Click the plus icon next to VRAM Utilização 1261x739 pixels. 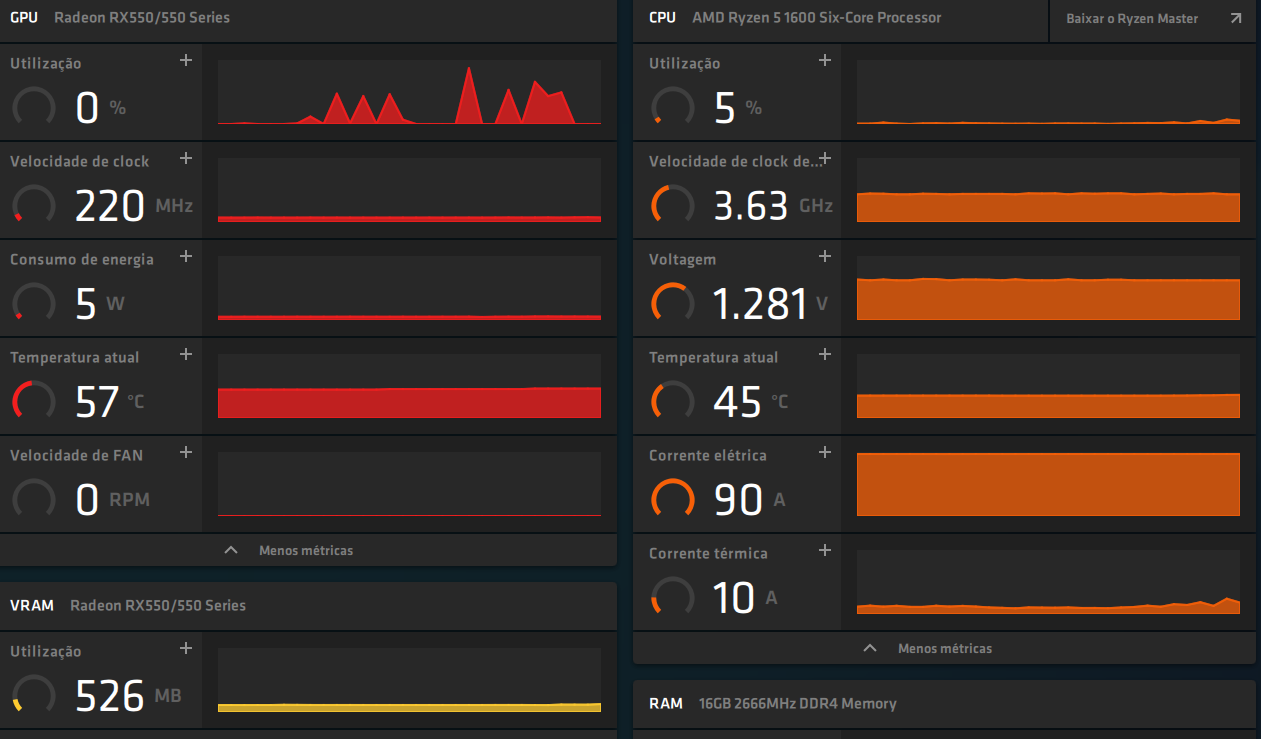click(x=185, y=649)
